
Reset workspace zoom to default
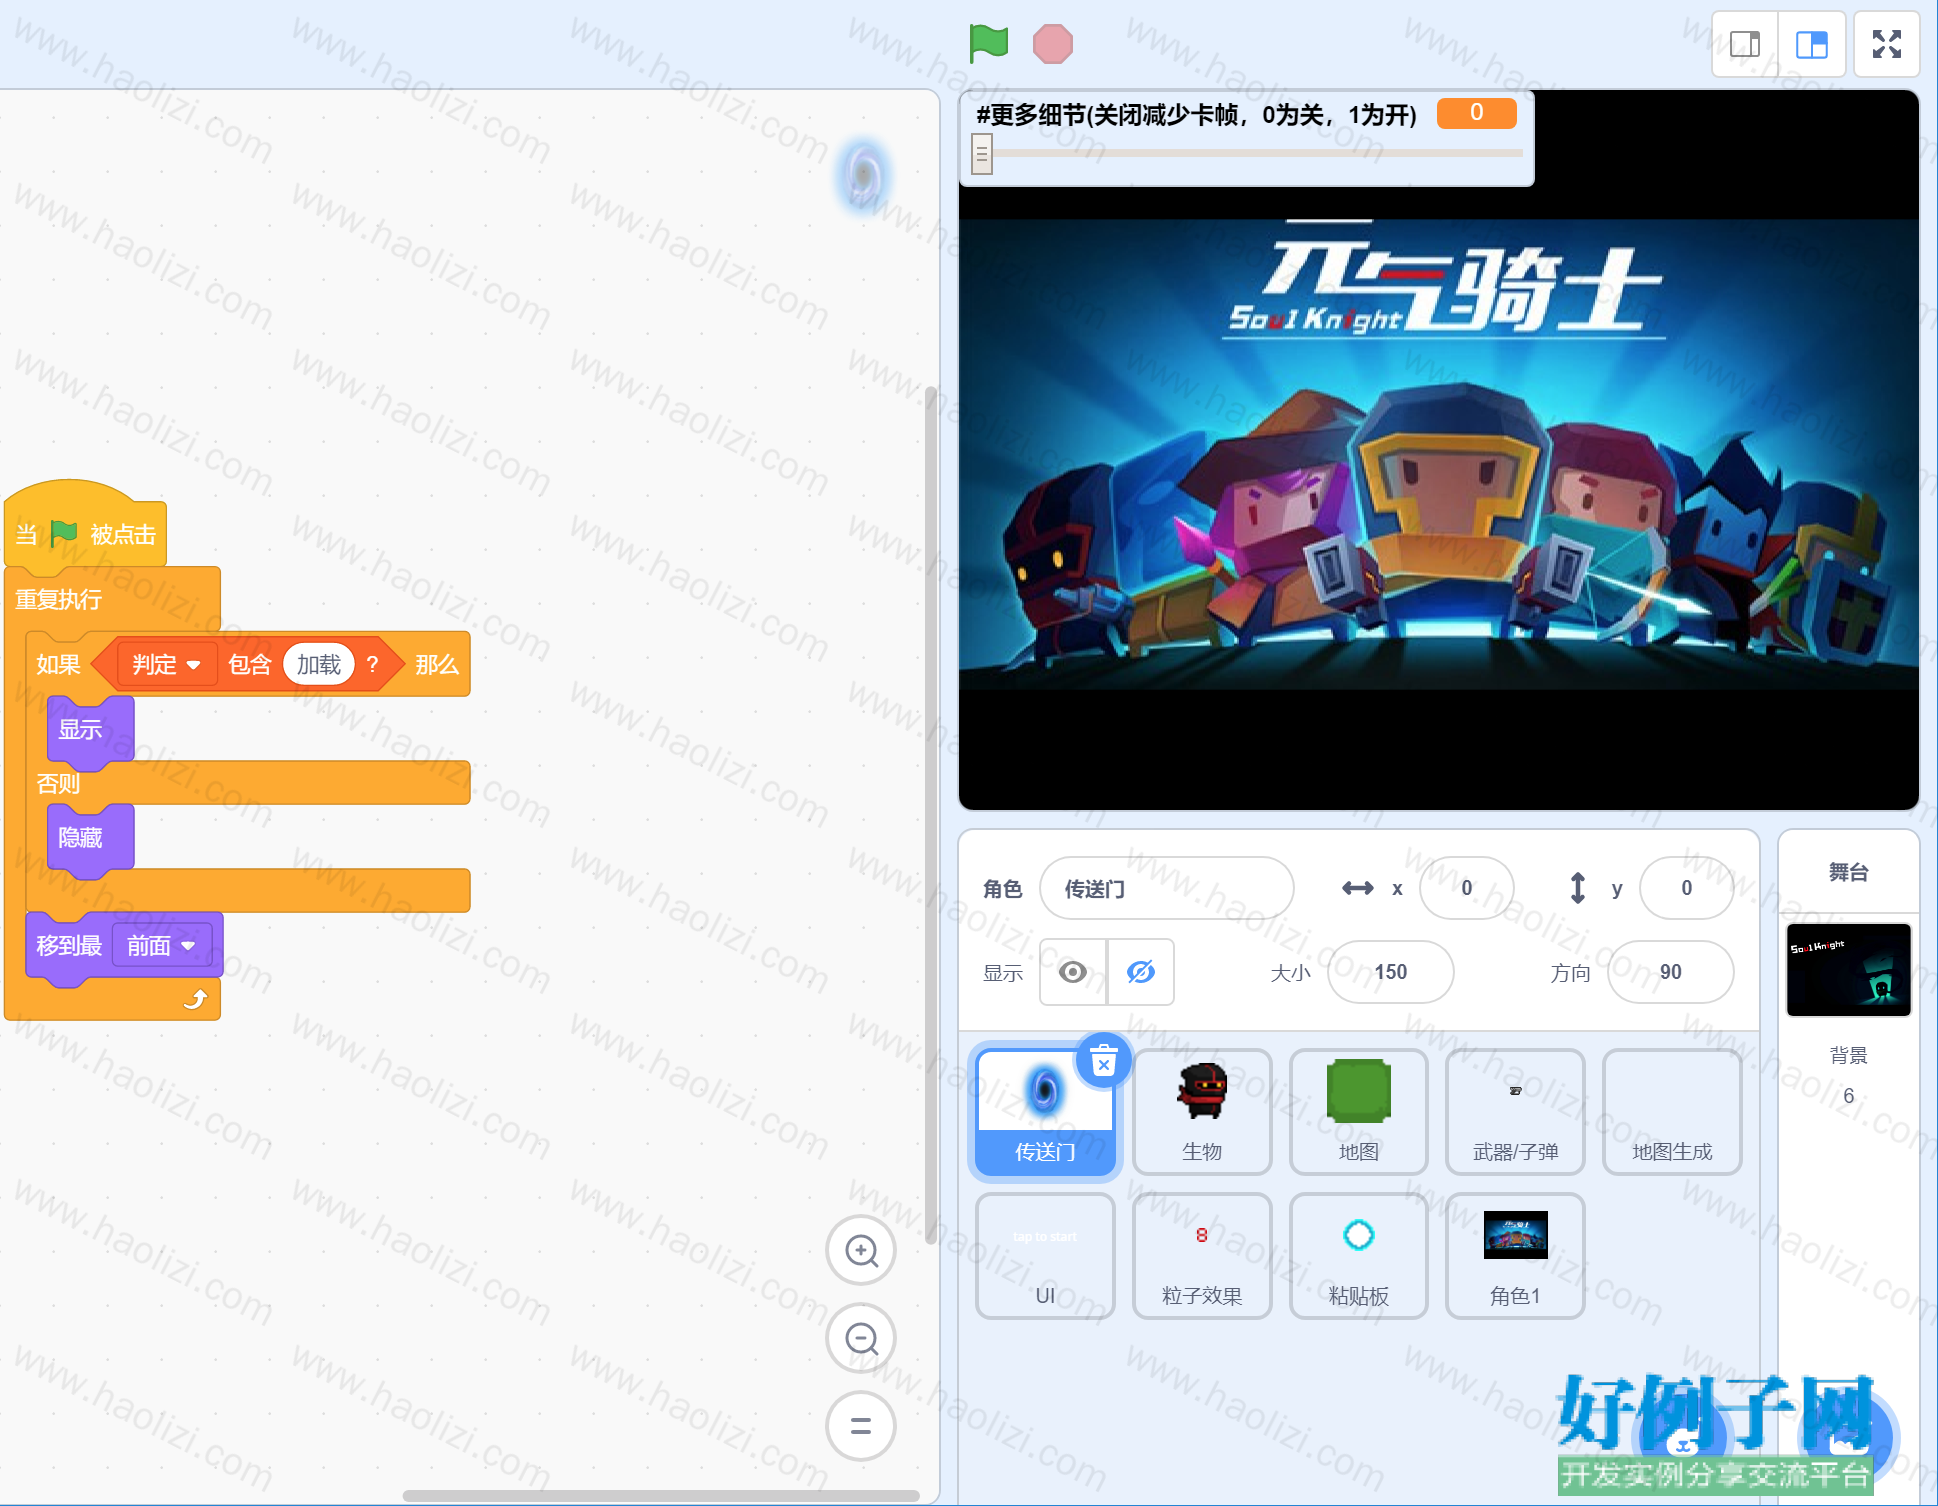click(861, 1426)
